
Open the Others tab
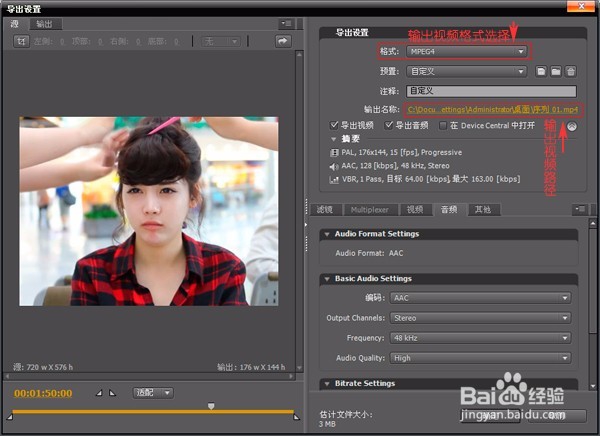coord(483,209)
